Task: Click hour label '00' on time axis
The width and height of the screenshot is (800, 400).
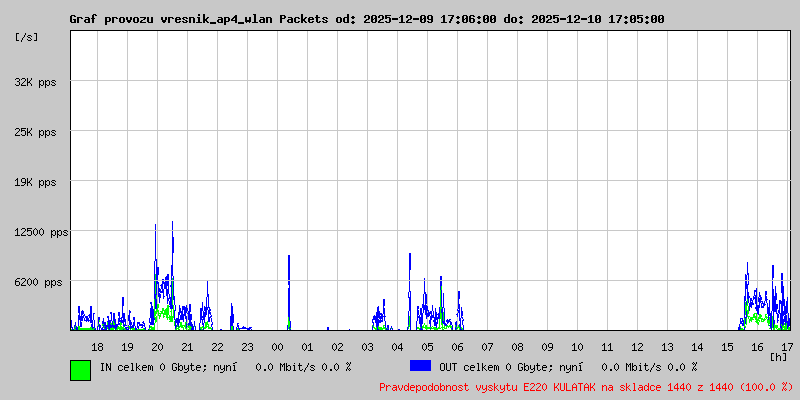Action: (x=278, y=347)
